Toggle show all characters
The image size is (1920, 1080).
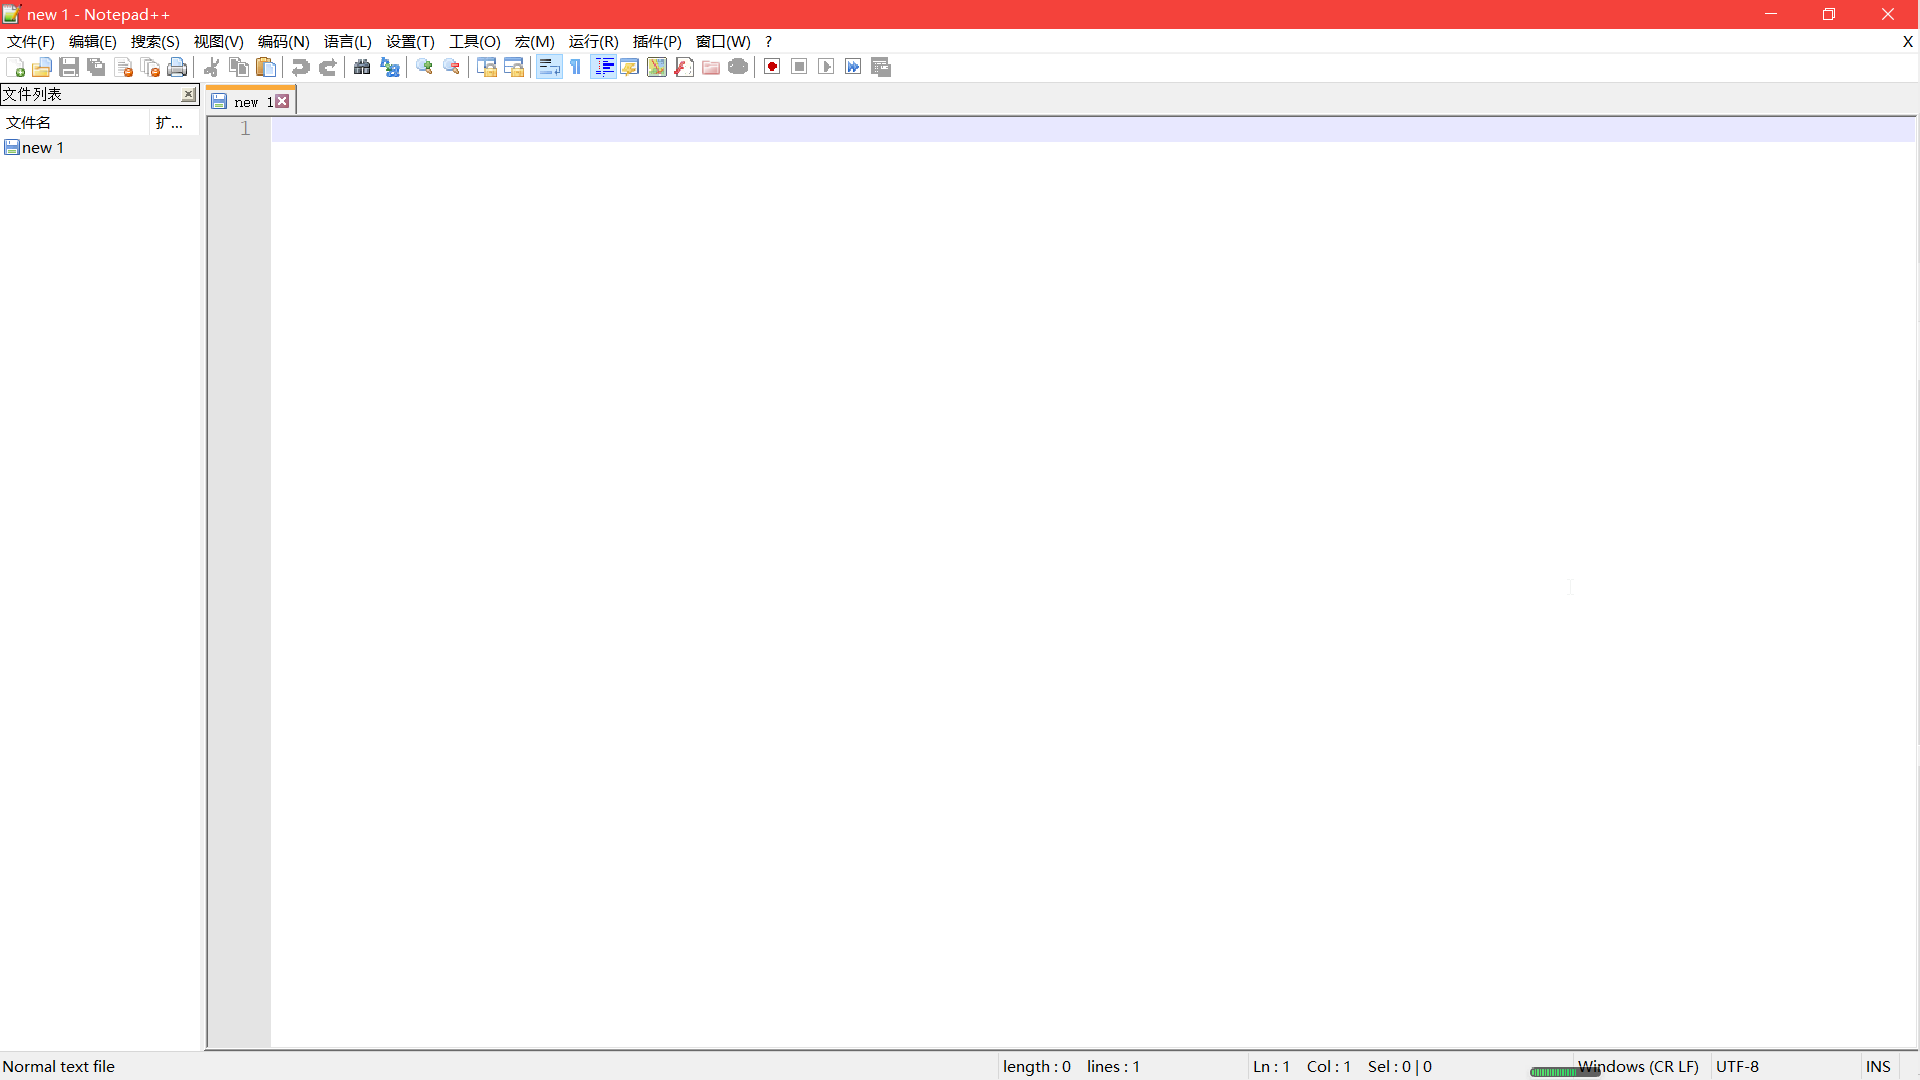point(575,67)
